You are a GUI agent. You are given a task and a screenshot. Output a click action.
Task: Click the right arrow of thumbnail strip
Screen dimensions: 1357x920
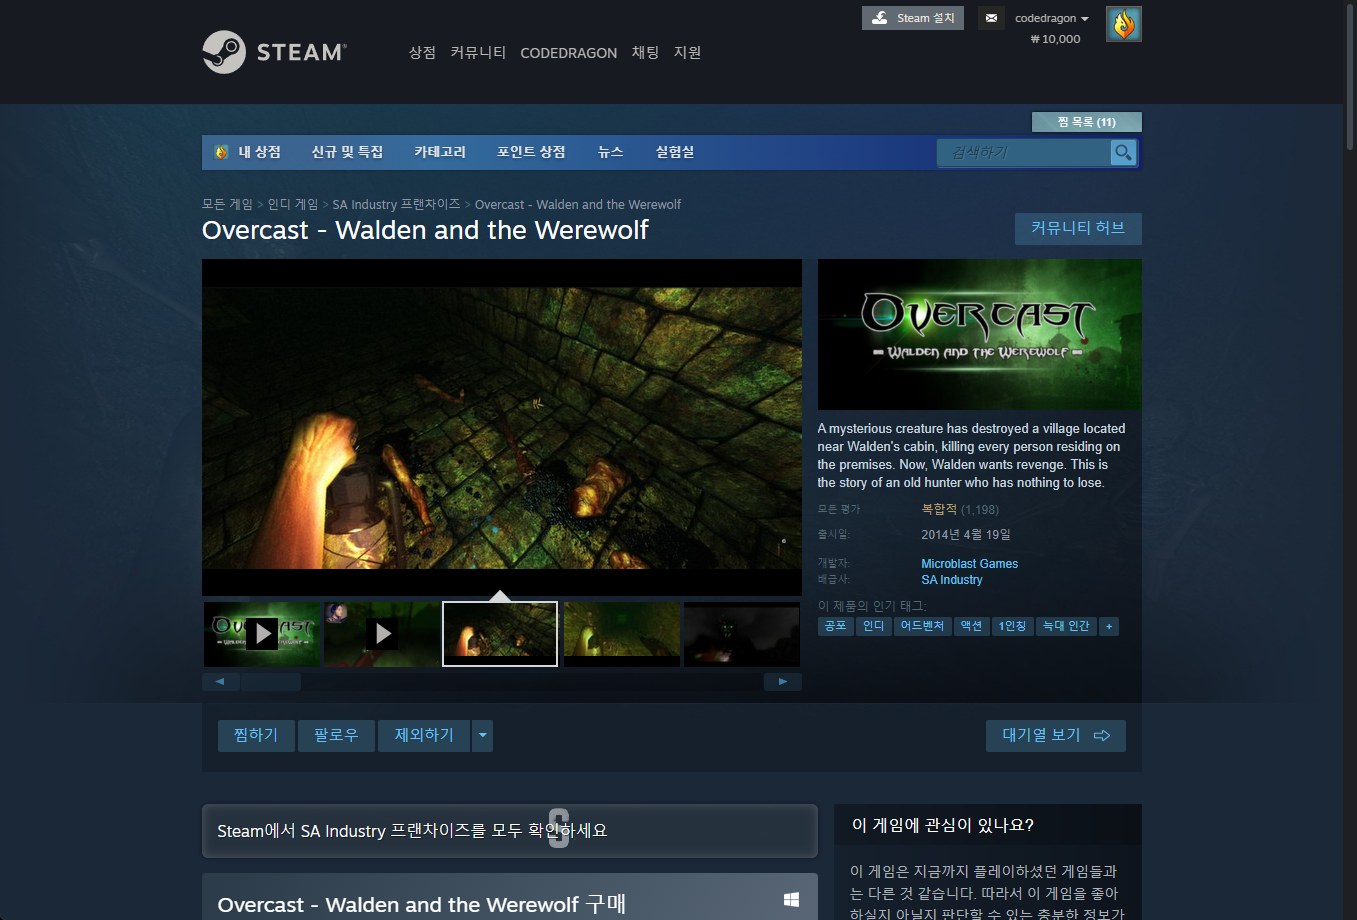(x=783, y=682)
